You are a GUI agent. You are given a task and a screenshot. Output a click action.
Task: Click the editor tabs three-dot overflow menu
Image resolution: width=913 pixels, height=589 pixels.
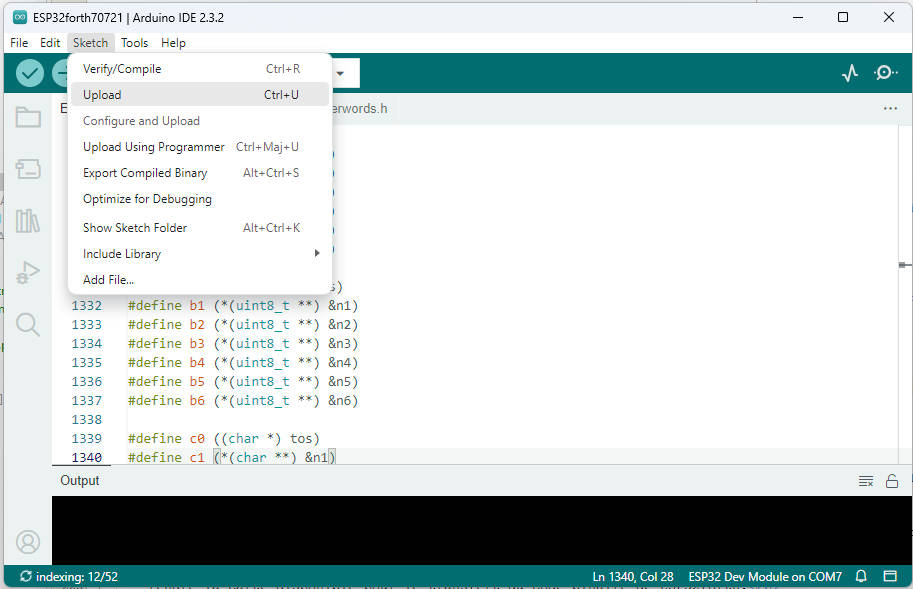tap(890, 108)
